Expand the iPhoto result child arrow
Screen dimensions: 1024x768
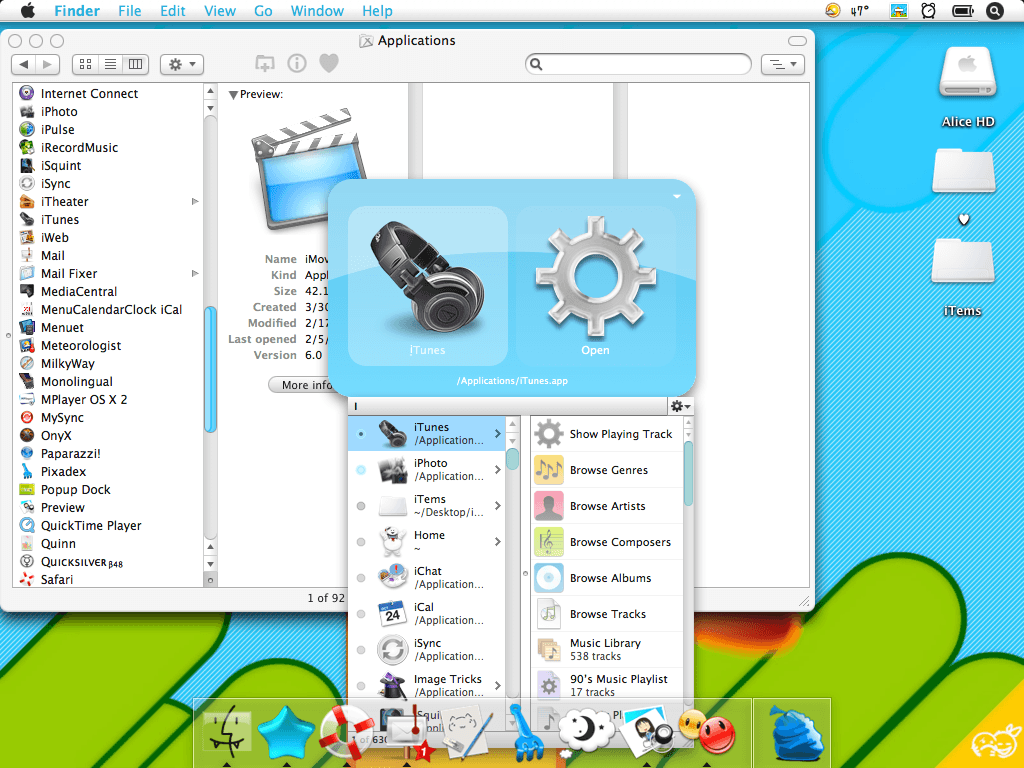coord(498,470)
